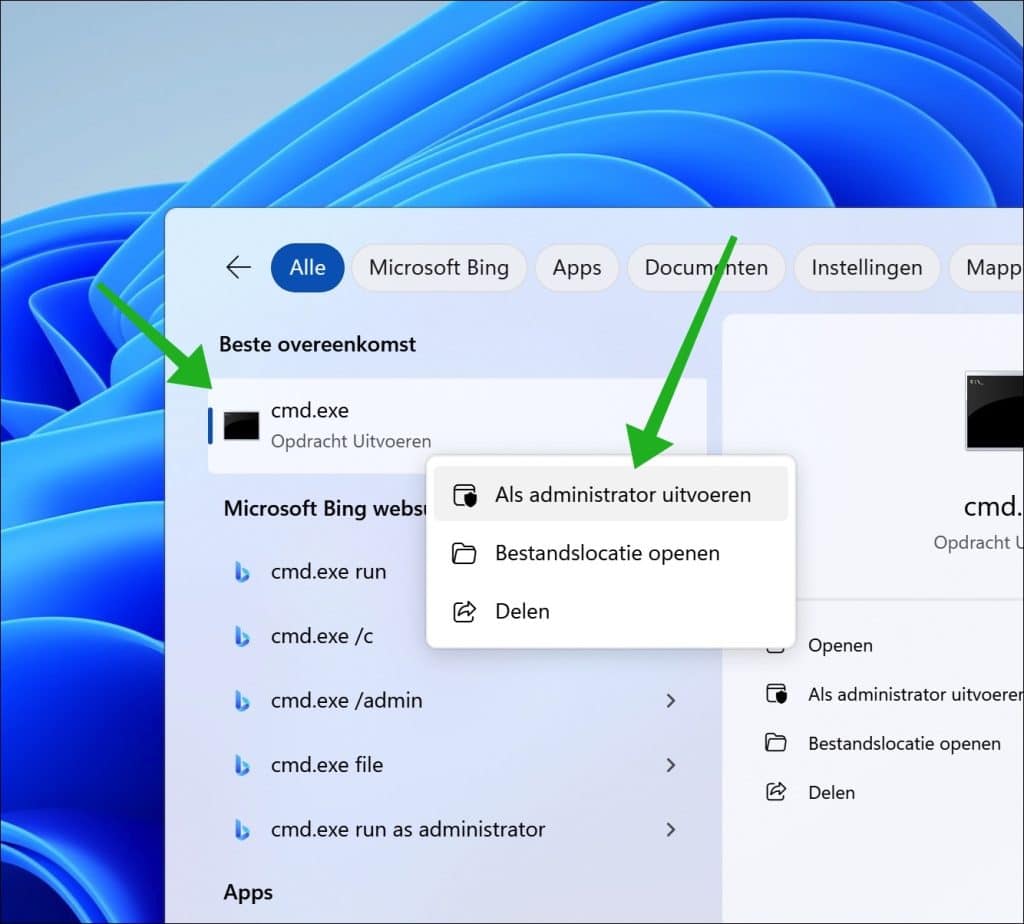This screenshot has width=1024, height=924.
Task: Click share icon in context menu
Action: click(464, 612)
